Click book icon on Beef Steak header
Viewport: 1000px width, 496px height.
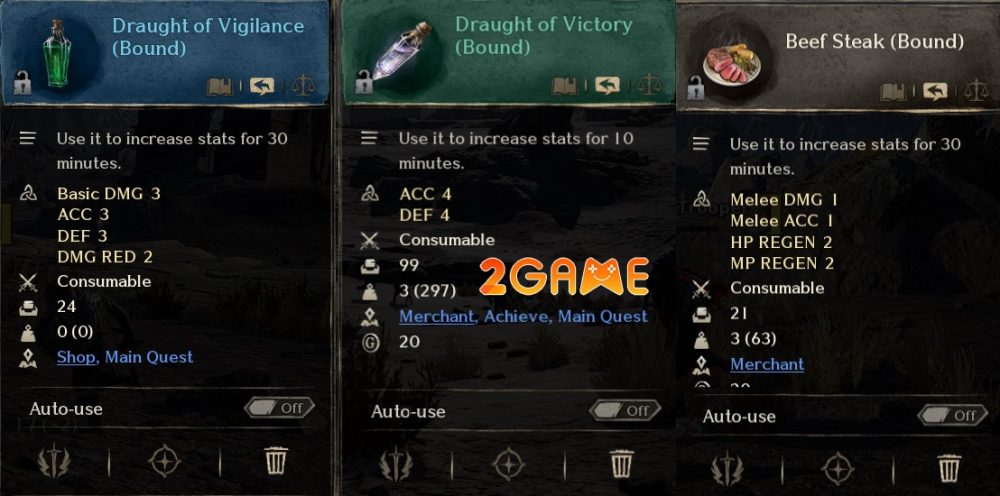(893, 92)
